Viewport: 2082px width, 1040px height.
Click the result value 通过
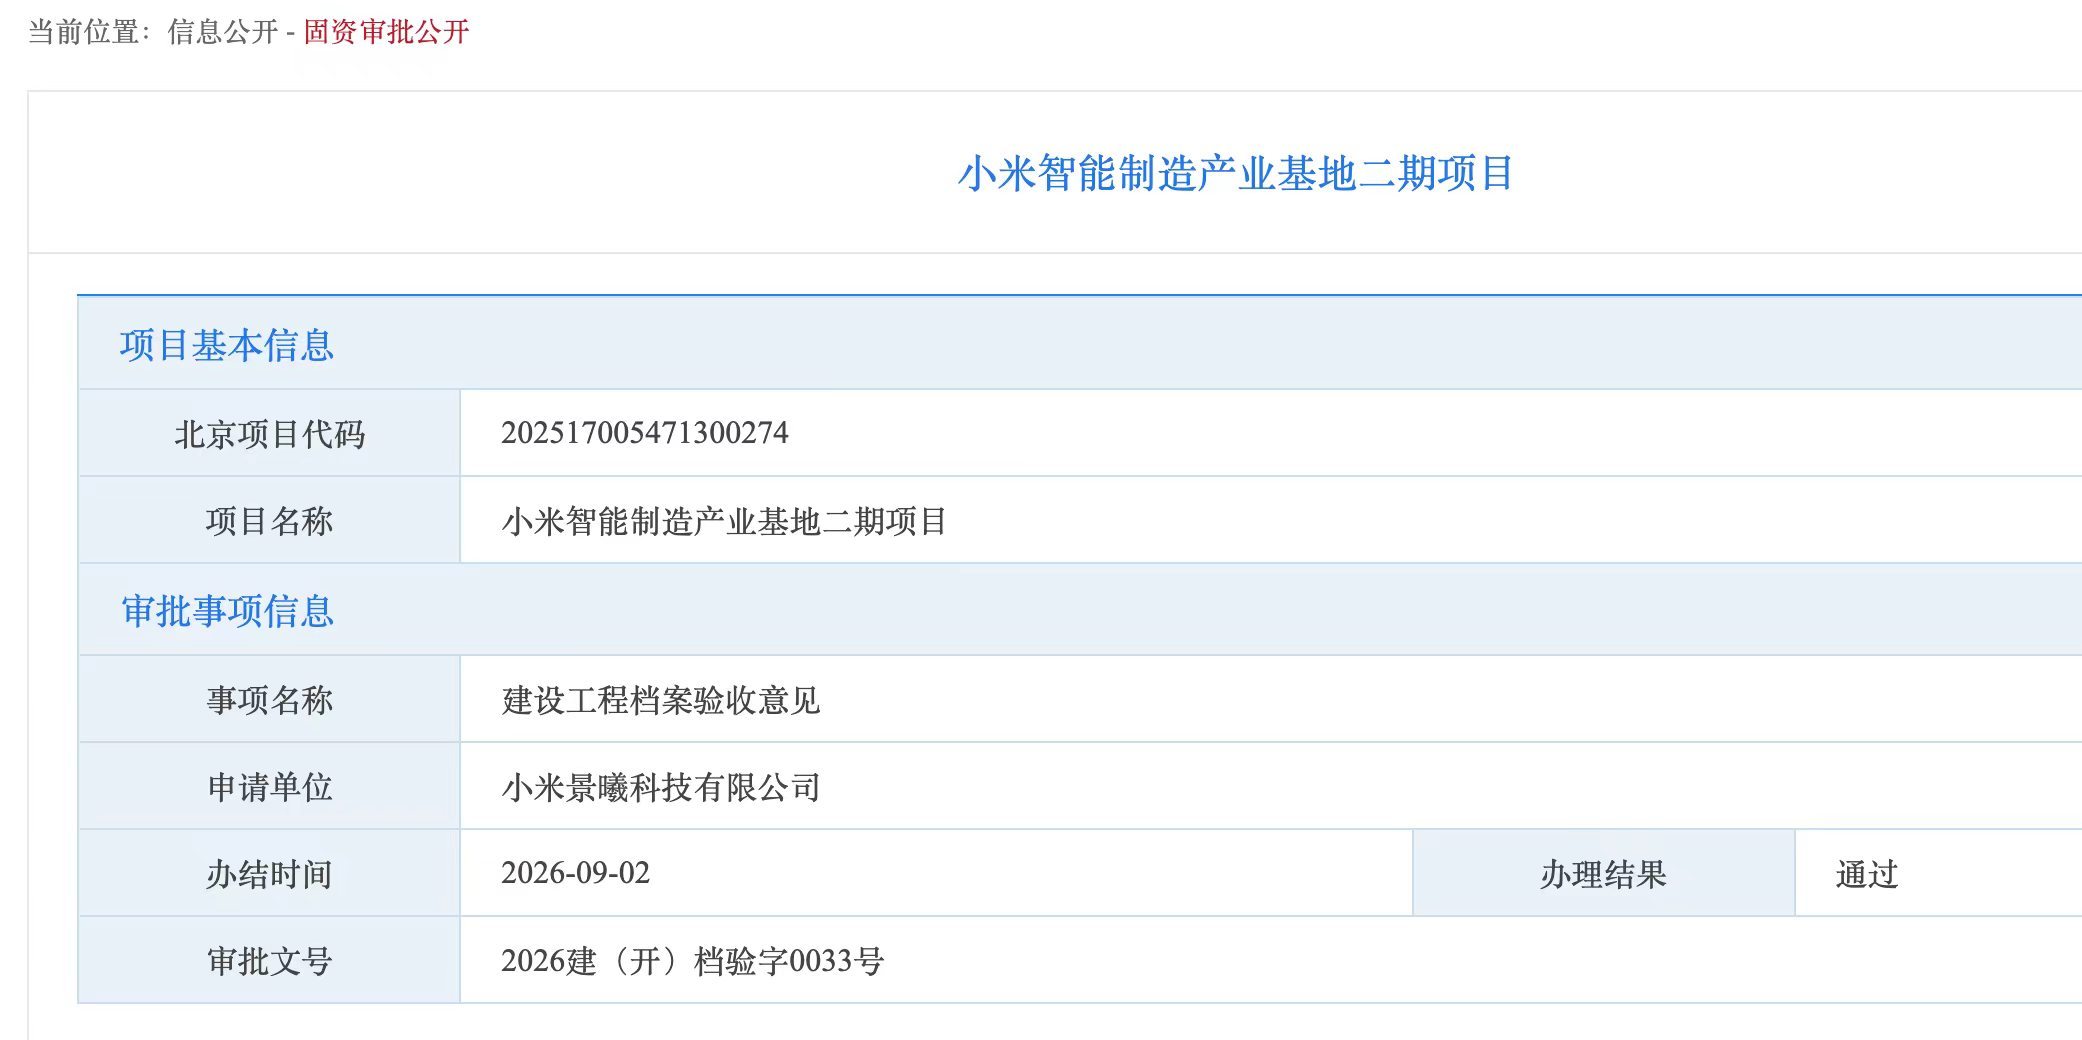point(1867,874)
